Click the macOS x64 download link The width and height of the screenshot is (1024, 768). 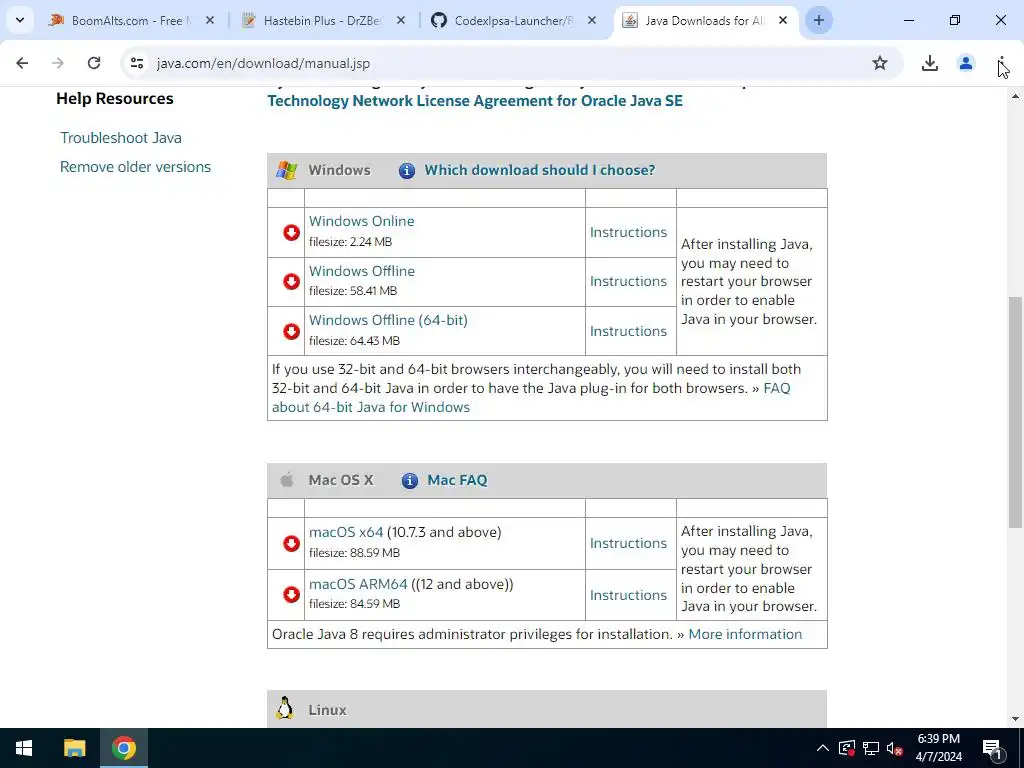point(346,532)
